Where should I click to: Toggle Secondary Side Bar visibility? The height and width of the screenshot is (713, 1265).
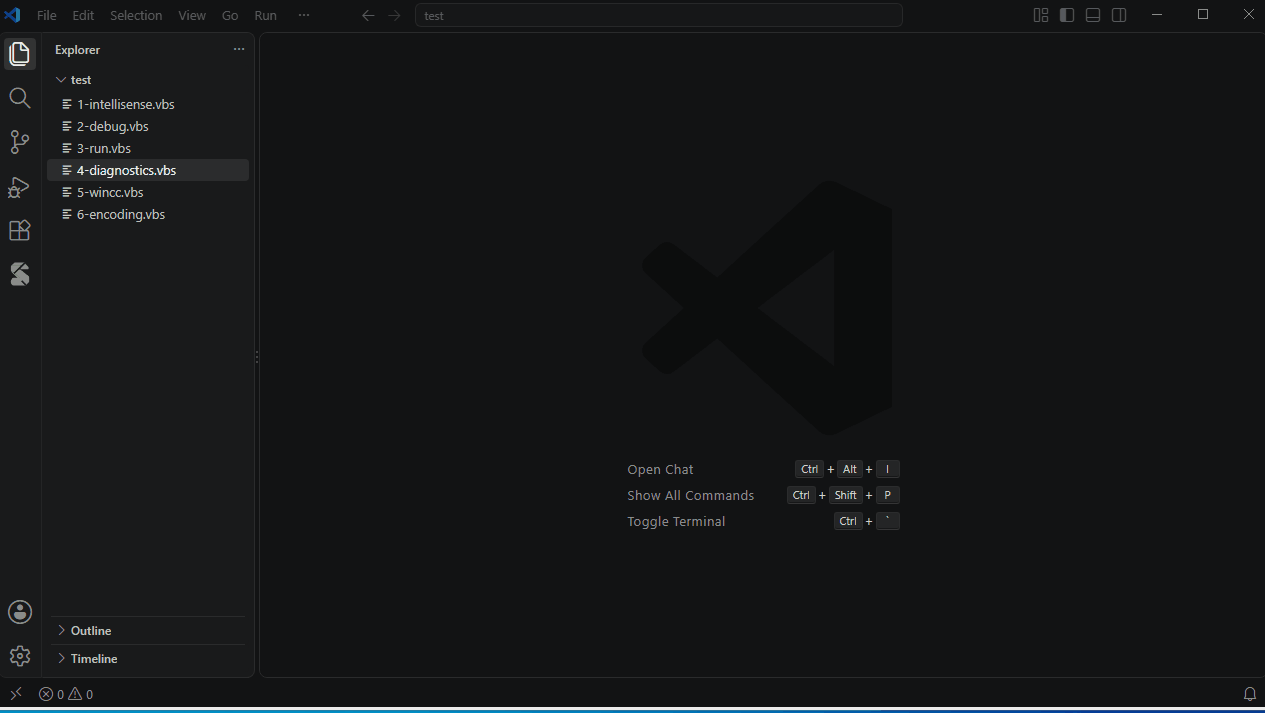coord(1120,15)
